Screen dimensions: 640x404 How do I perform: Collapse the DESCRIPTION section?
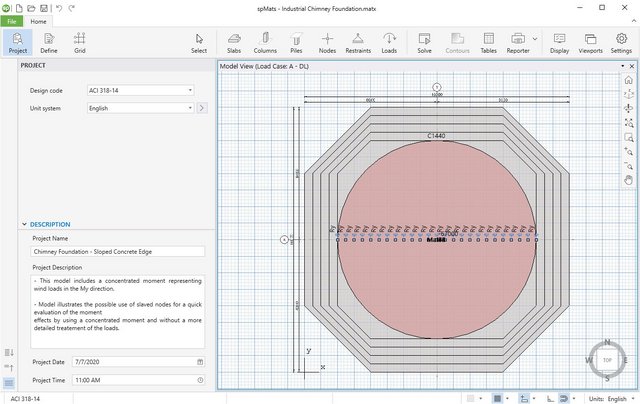(24, 224)
